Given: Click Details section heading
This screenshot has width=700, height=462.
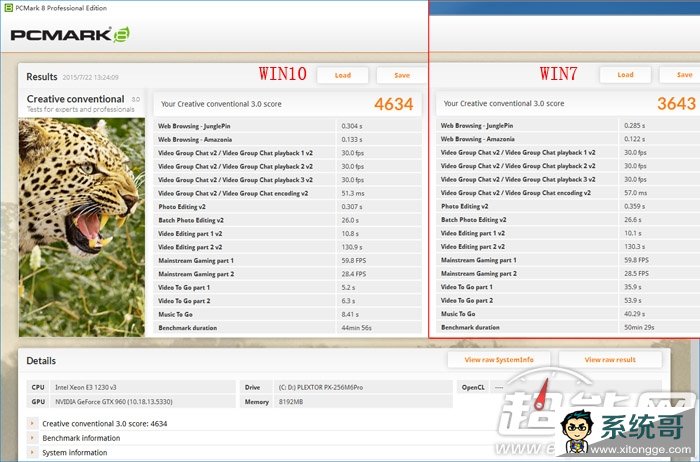Looking at the screenshot, I should [x=41, y=361].
